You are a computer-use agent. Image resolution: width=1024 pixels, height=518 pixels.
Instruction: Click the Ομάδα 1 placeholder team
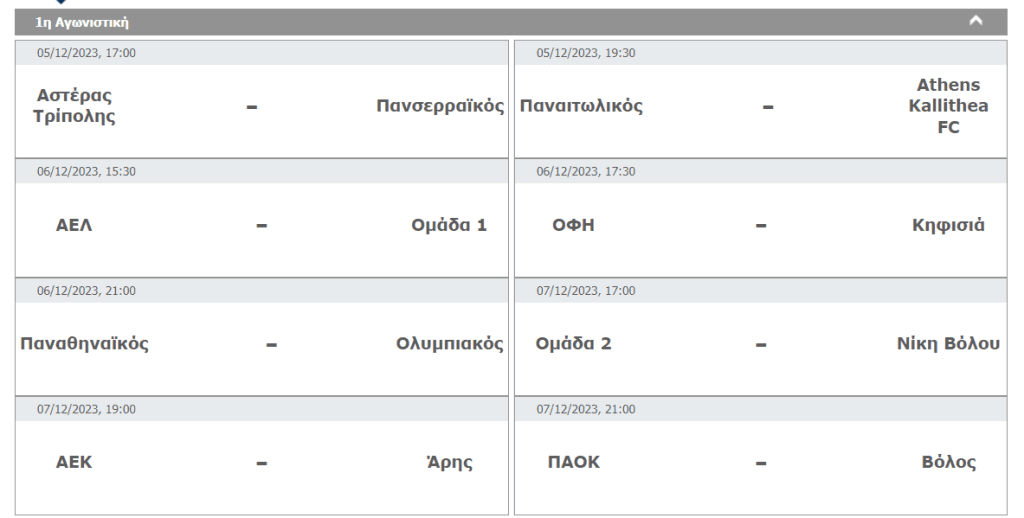tap(449, 225)
